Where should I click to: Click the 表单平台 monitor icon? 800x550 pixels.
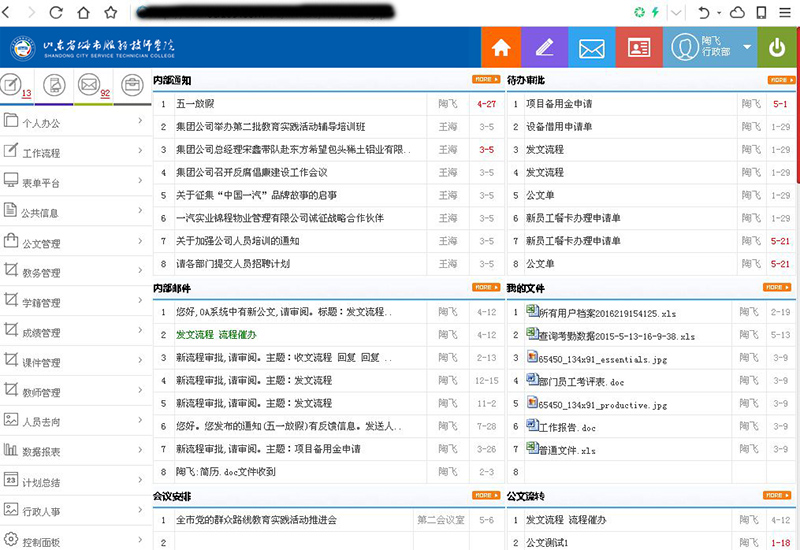[x=11, y=180]
